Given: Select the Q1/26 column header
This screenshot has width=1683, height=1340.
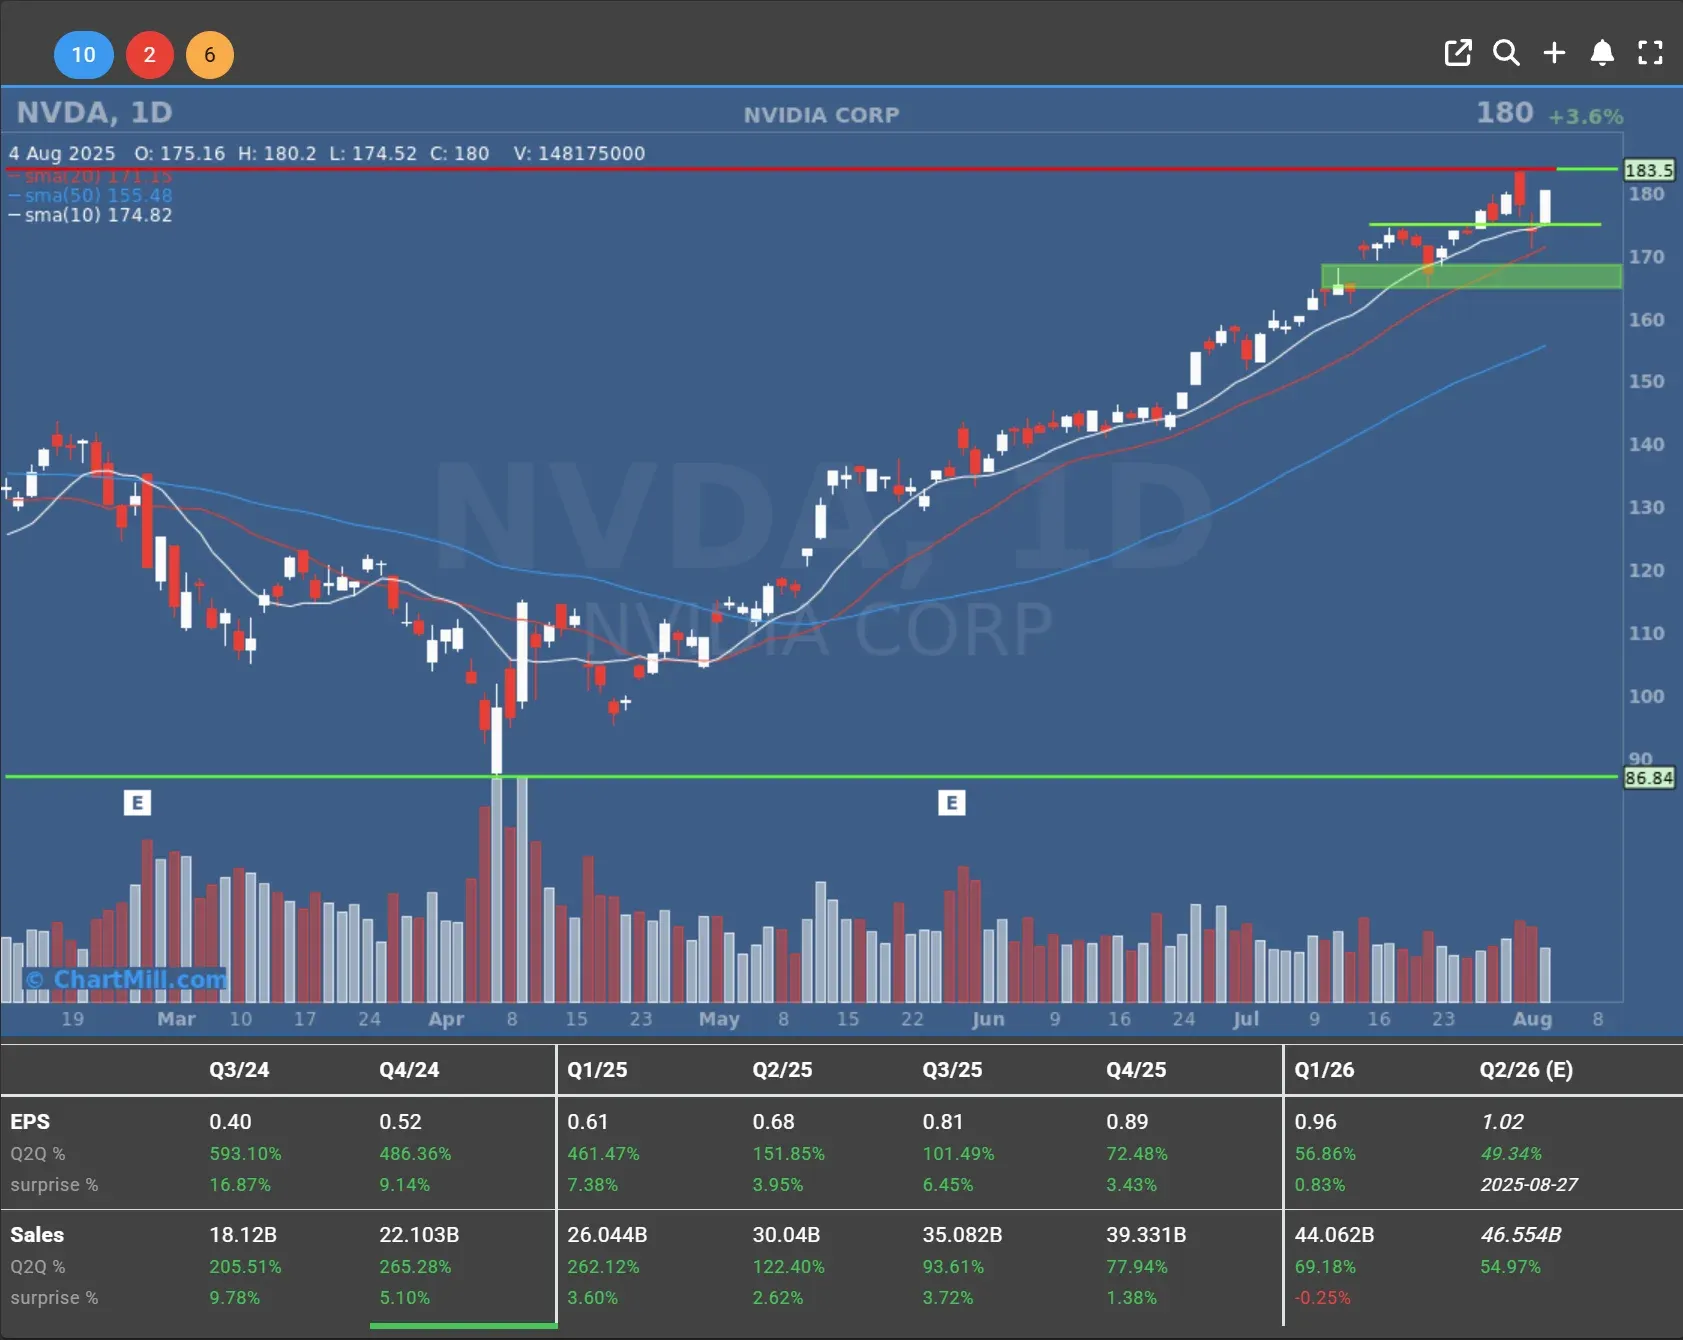Looking at the screenshot, I should pos(1324,1069).
